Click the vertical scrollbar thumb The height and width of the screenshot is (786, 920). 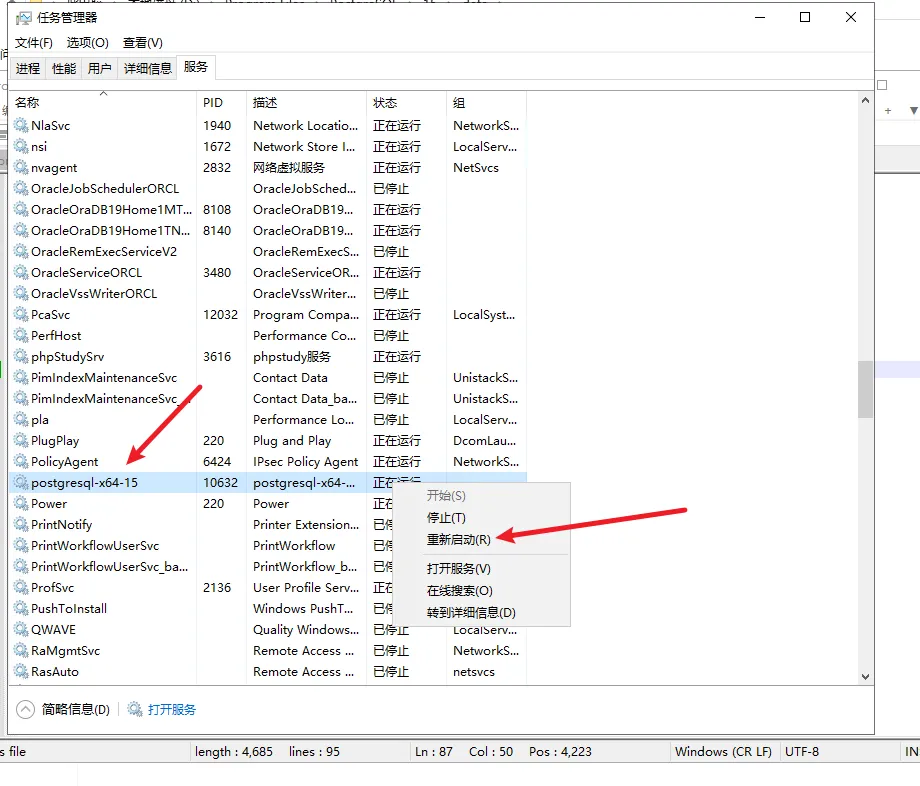coord(865,389)
